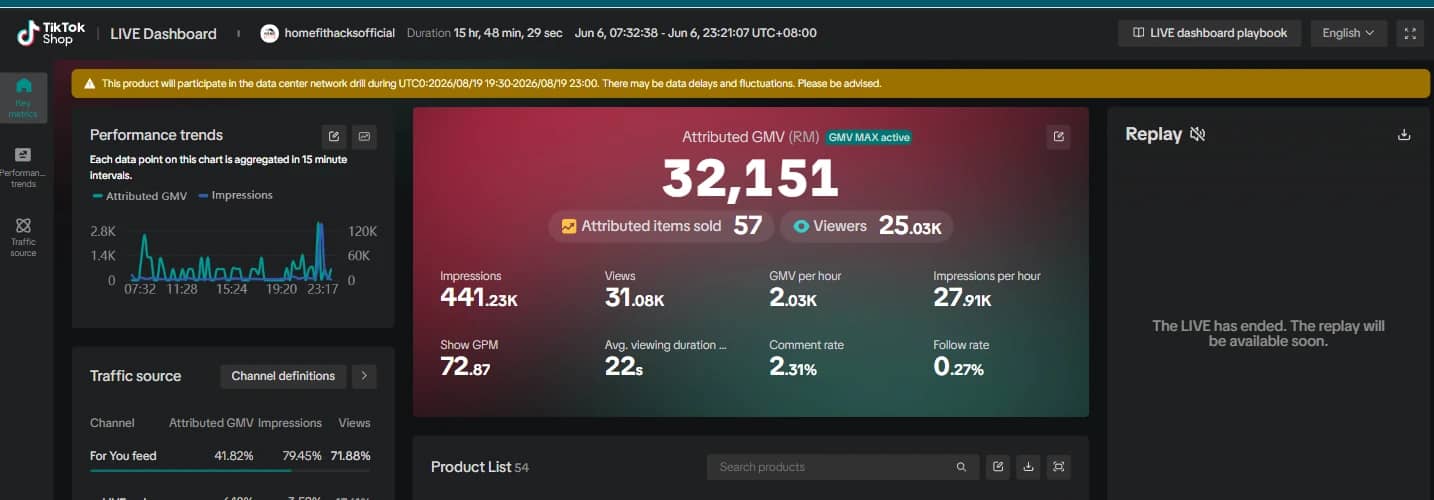1434x500 pixels.
Task: Toggle Impressions legend series
Action: click(235, 195)
